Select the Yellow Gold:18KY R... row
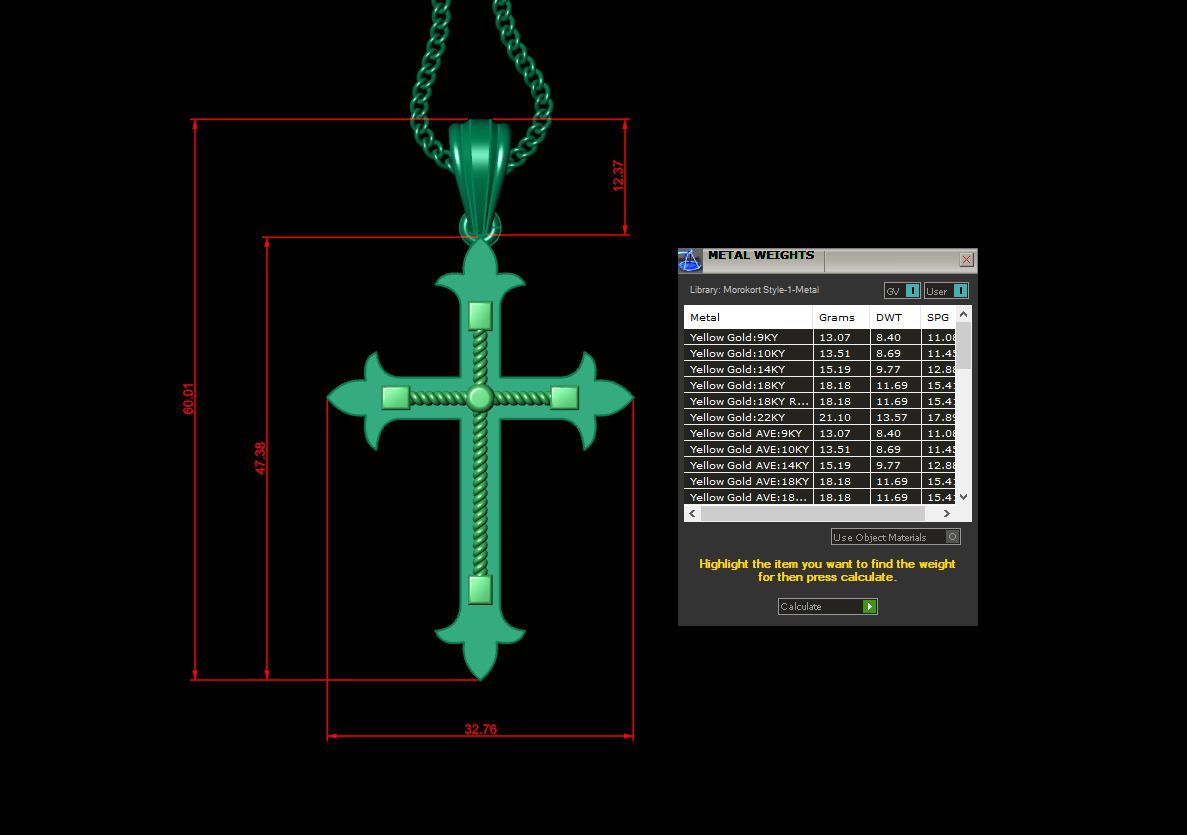1187x835 pixels. tap(820, 401)
